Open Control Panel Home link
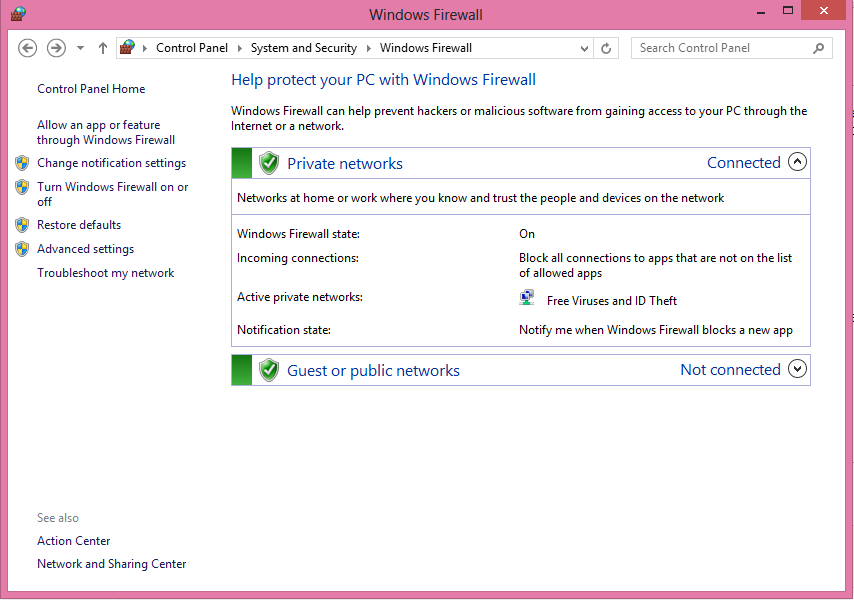Screen dimensions: 854x600 (x=91, y=89)
